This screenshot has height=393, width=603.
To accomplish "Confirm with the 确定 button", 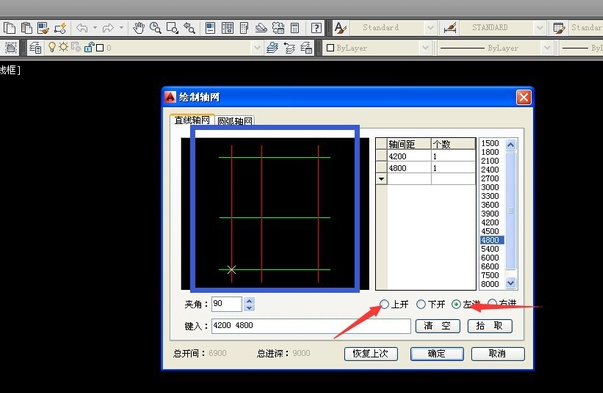I will [436, 354].
